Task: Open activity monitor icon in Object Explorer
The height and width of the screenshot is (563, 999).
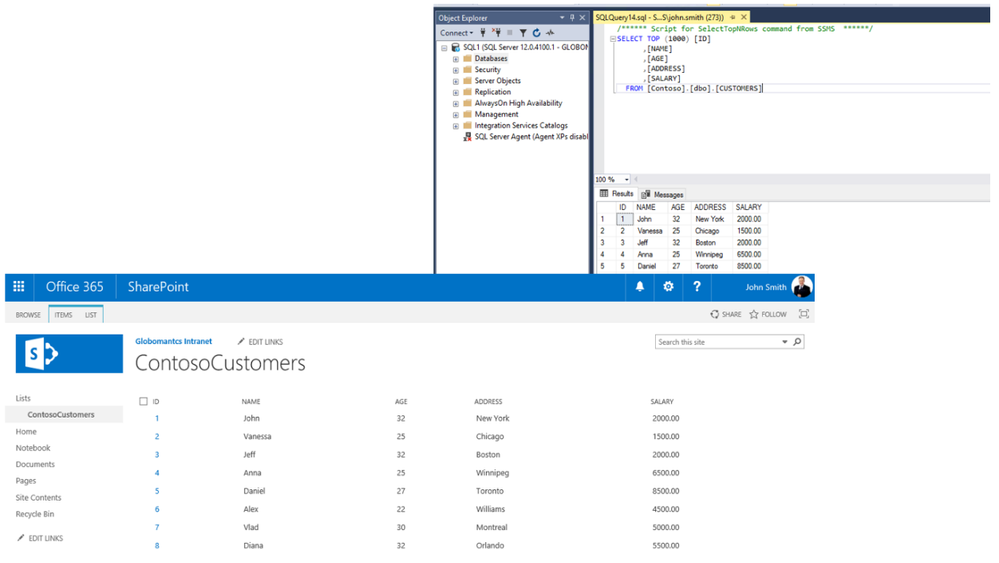Action: point(550,32)
